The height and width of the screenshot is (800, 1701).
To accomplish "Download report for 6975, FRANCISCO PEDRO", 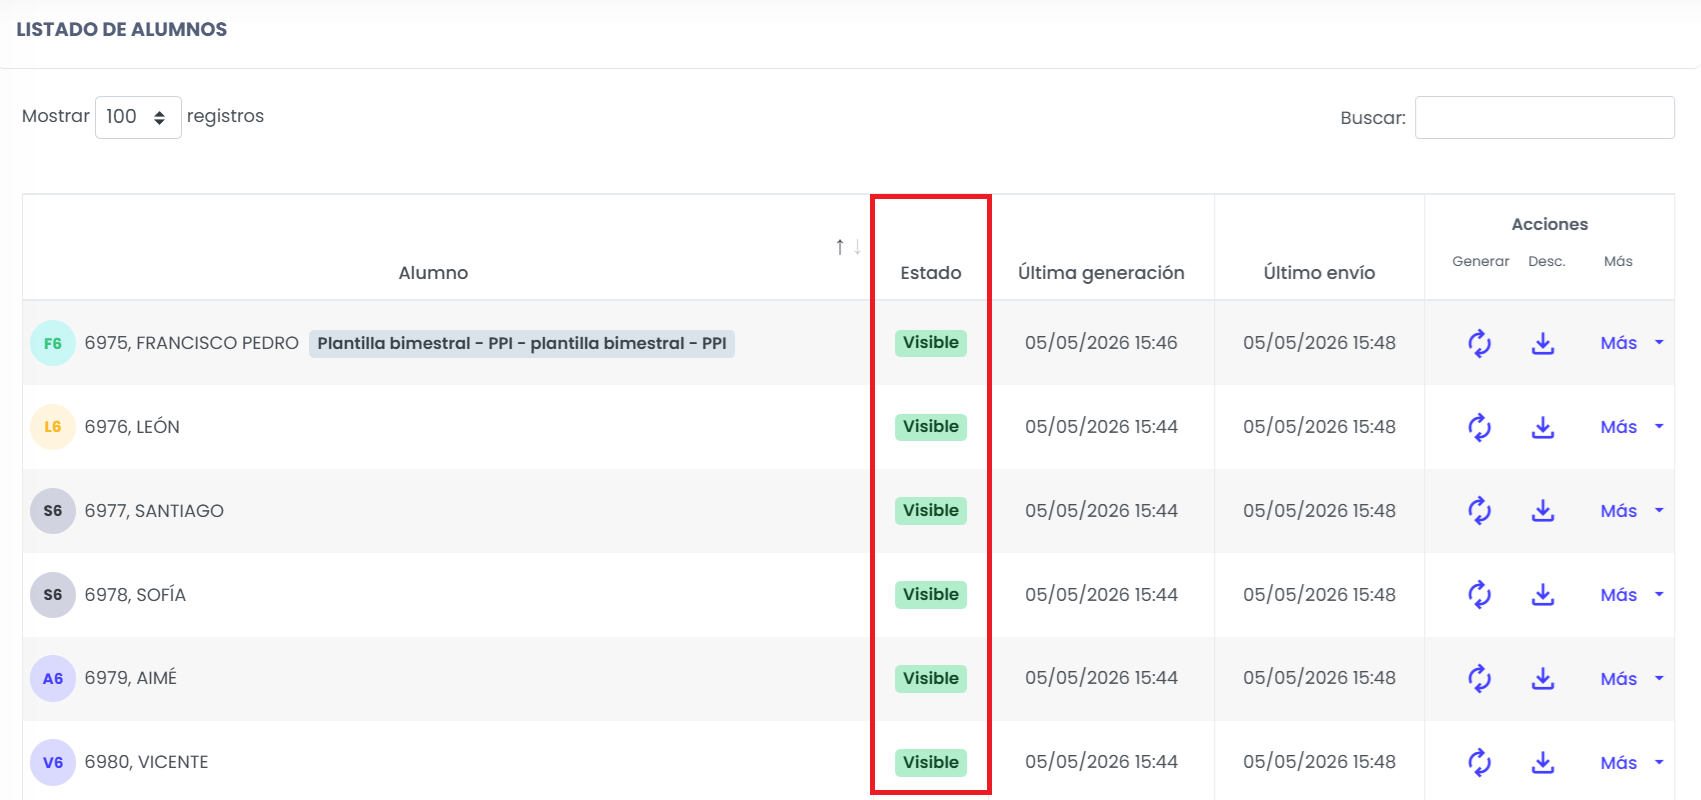I will pos(1543,343).
